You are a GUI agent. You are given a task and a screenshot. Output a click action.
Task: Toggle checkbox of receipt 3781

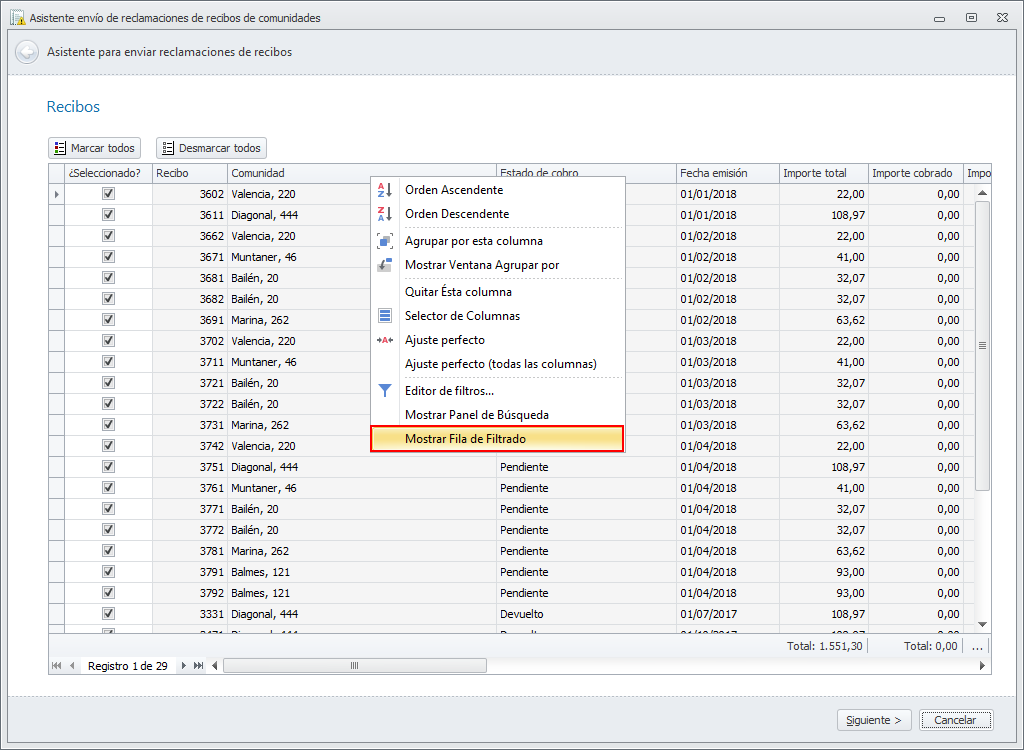click(x=108, y=550)
